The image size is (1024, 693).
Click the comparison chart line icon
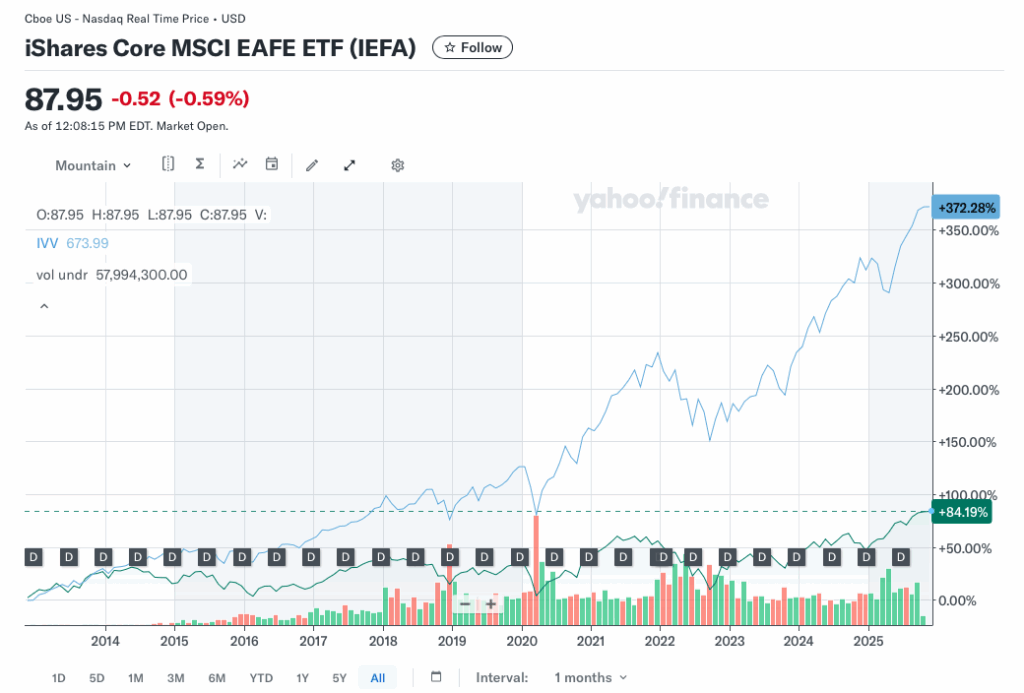click(x=240, y=164)
